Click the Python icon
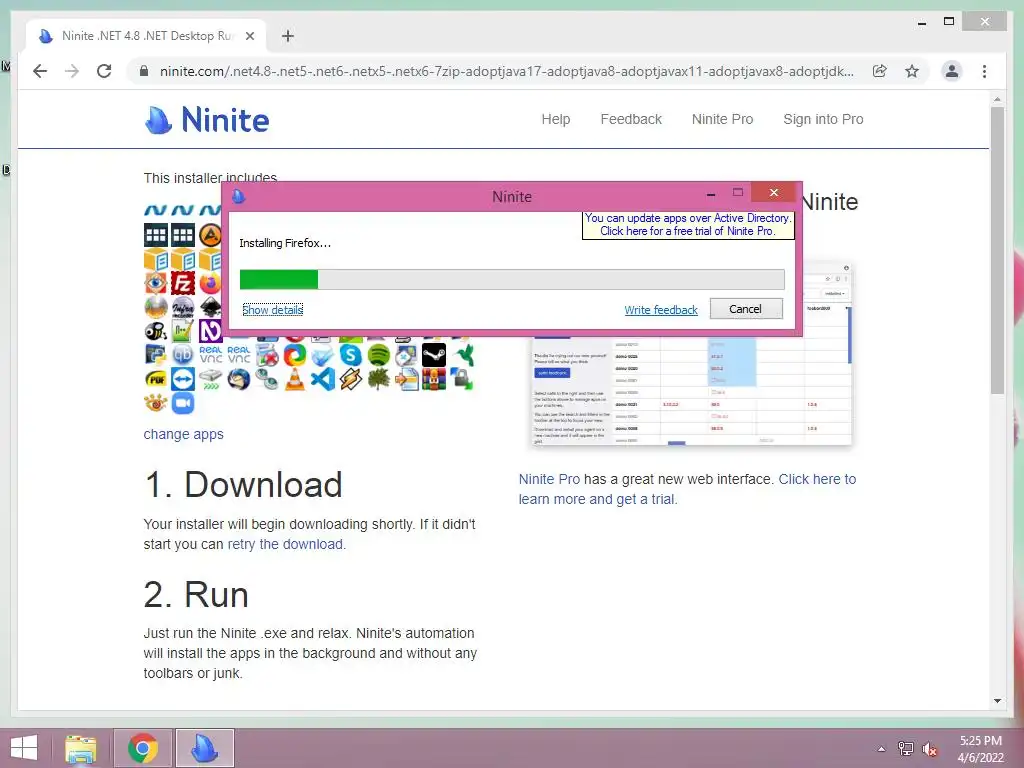The width and height of the screenshot is (1024, 768). (155, 355)
